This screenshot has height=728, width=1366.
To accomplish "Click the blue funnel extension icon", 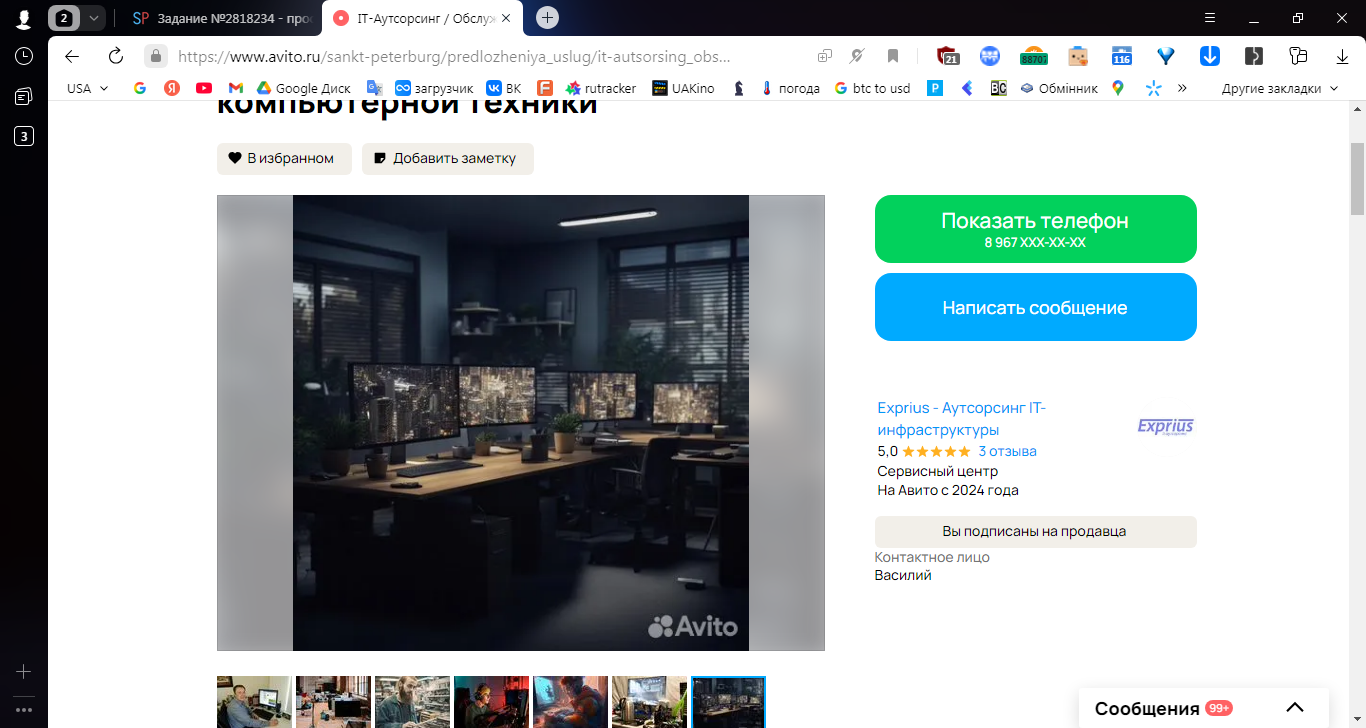I will pos(1166,56).
